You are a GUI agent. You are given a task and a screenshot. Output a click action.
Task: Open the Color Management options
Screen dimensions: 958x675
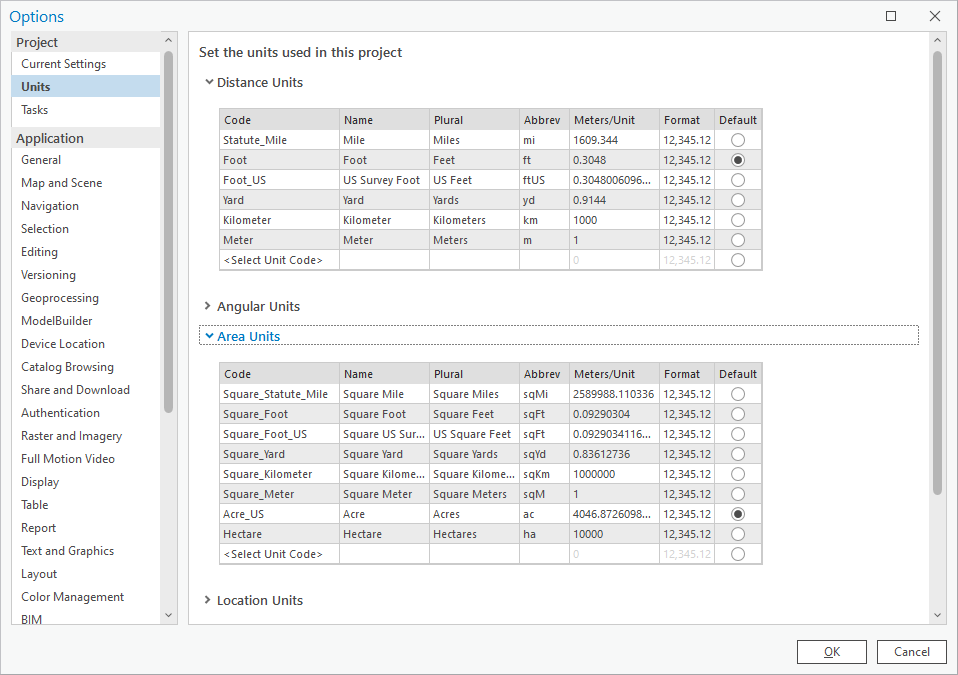[73, 597]
